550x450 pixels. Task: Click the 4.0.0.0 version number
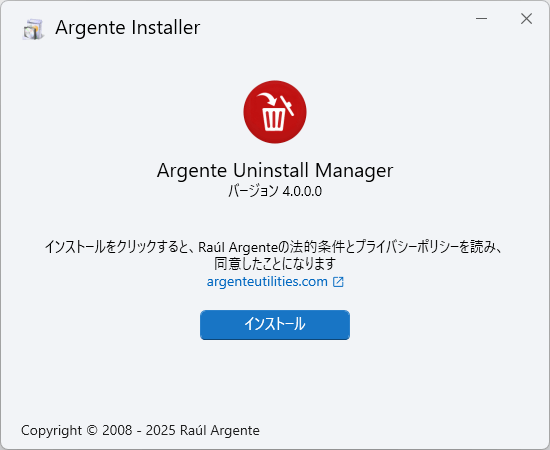coord(302,192)
